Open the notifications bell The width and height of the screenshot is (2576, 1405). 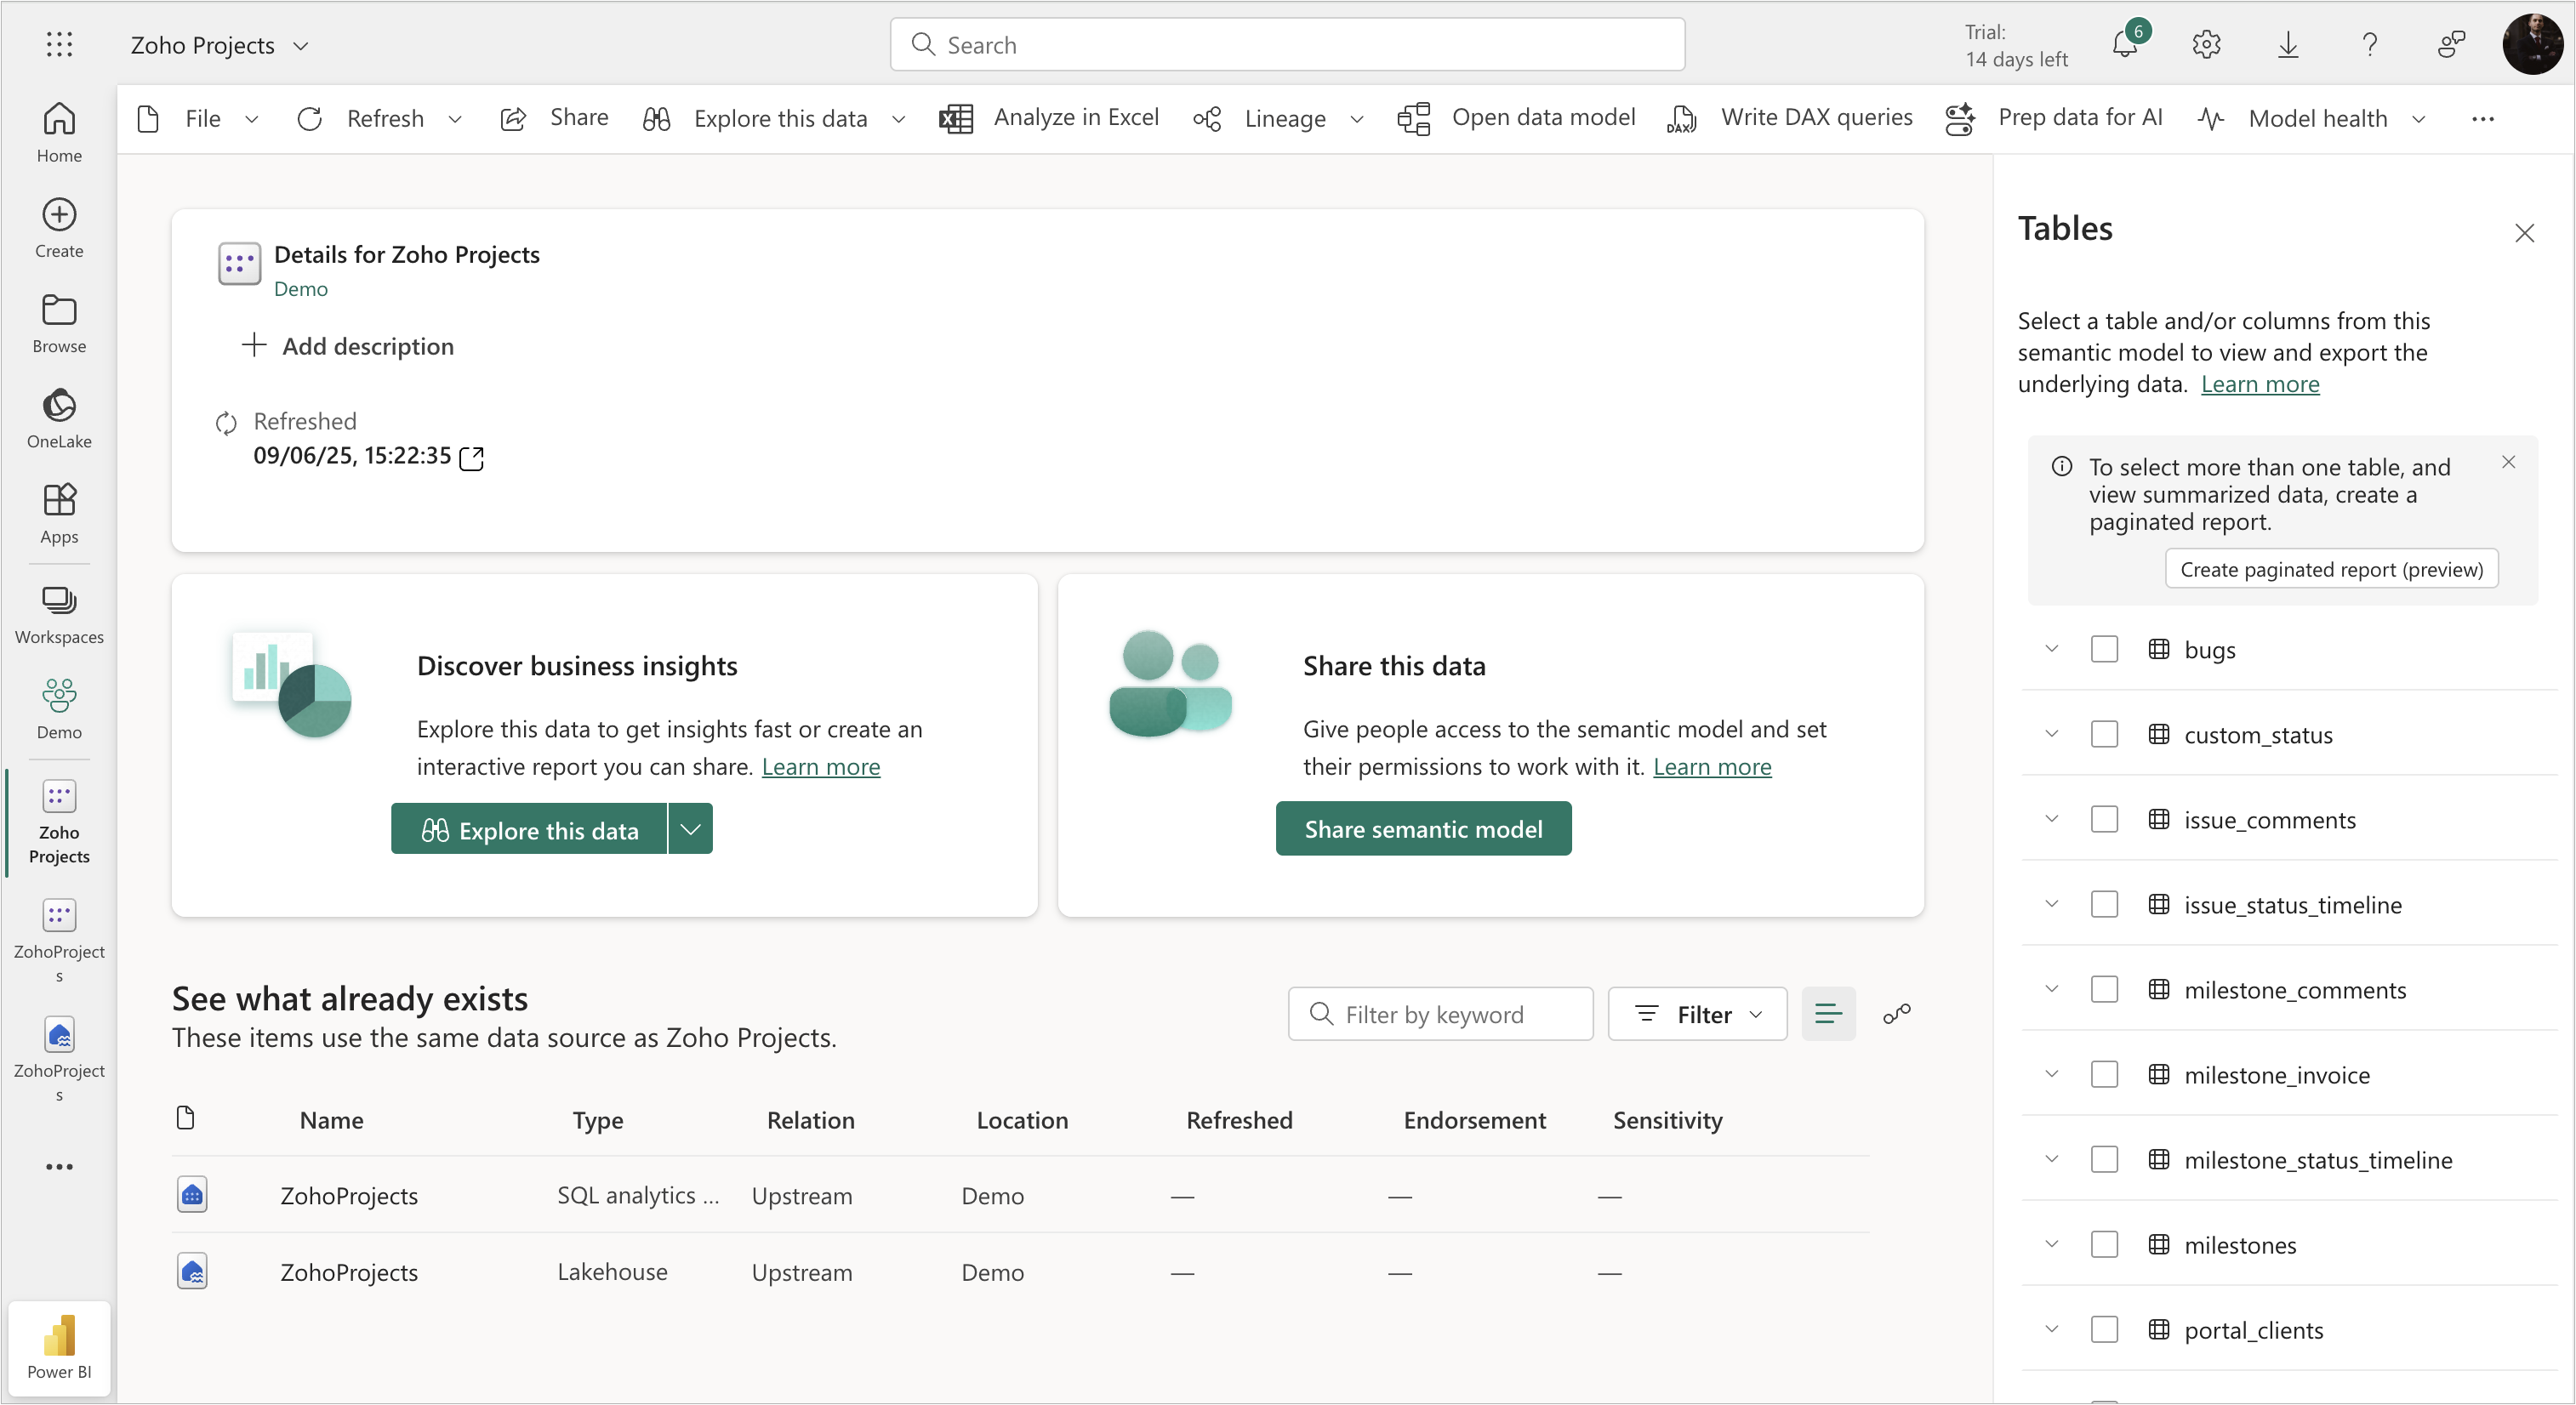[x=2124, y=45]
